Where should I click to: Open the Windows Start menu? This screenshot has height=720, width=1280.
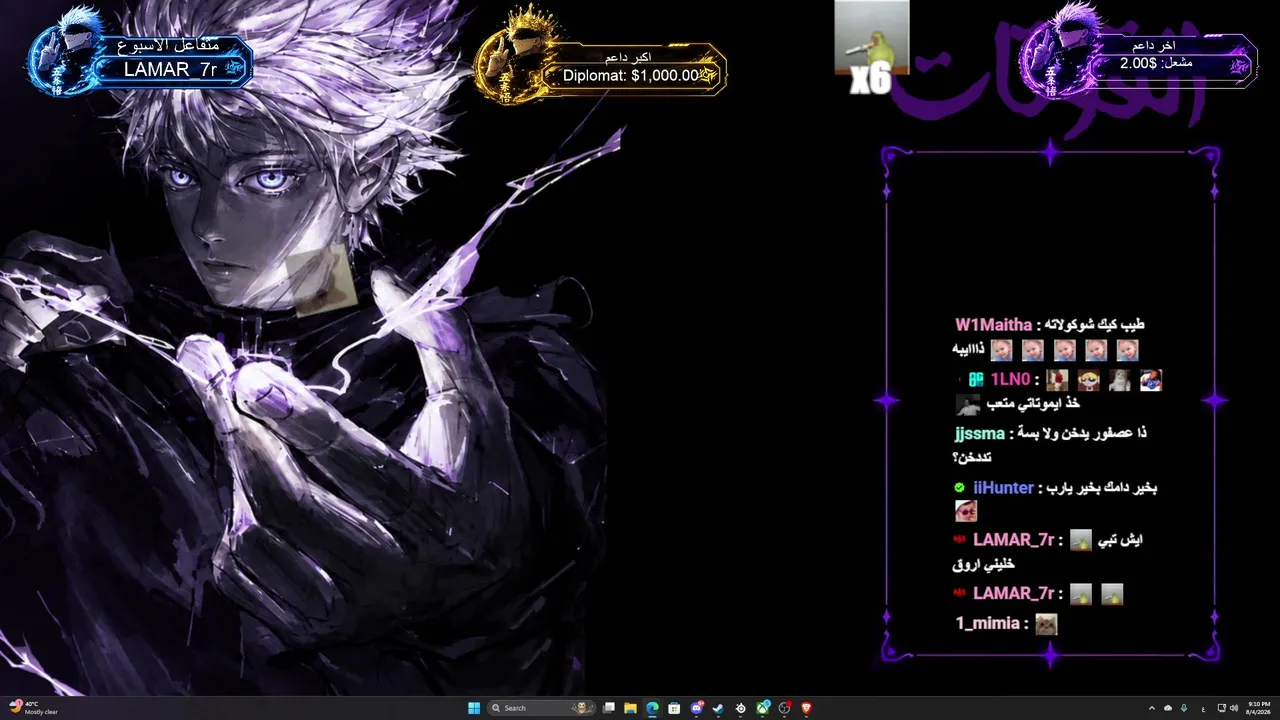[474, 708]
